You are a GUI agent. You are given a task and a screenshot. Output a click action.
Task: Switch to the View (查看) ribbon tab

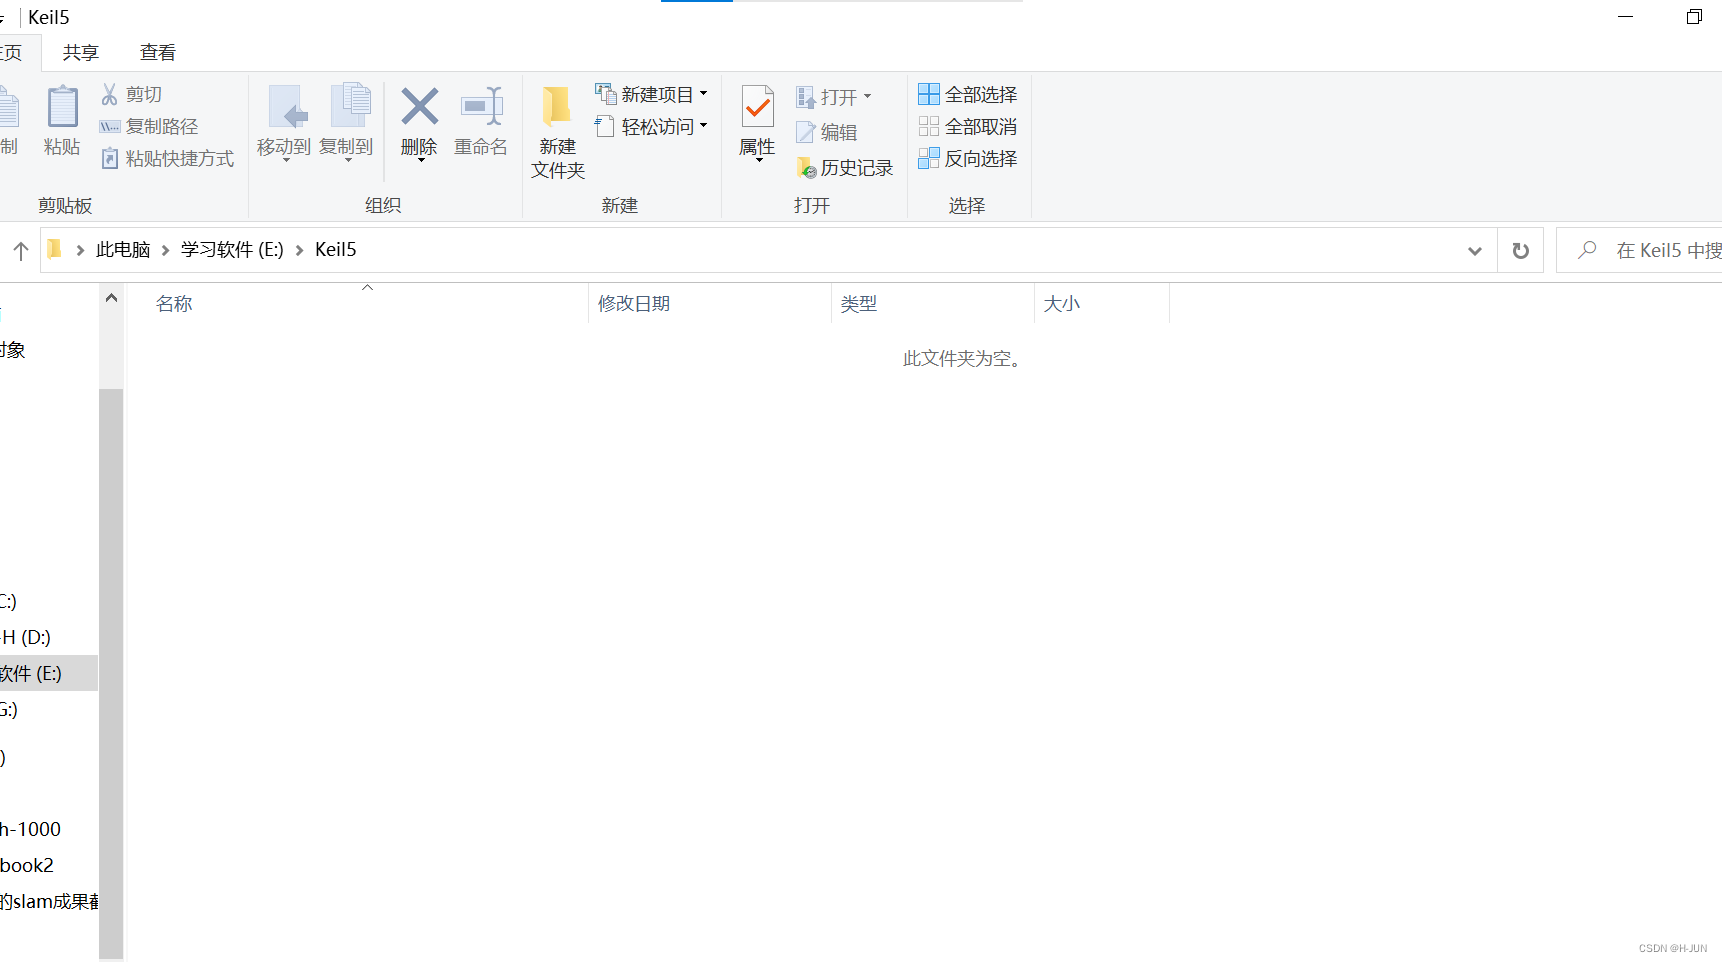pos(158,53)
